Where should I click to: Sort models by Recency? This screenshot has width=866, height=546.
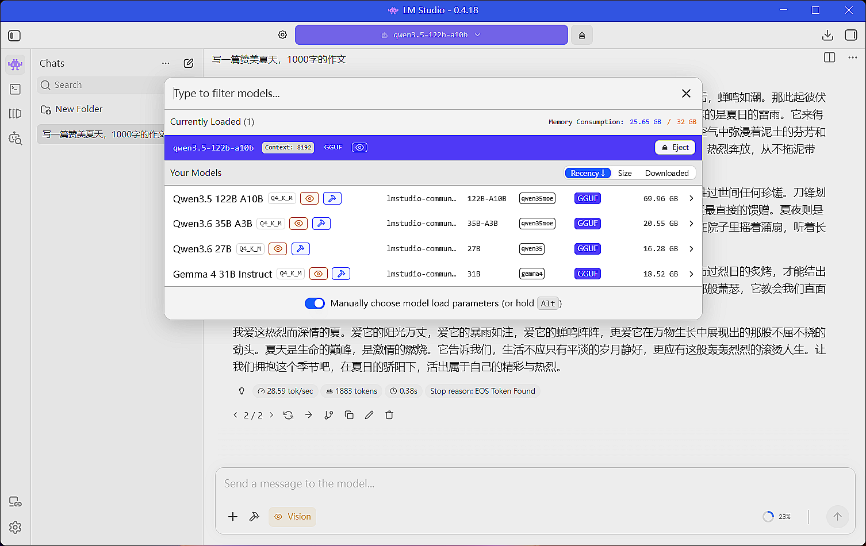tap(588, 173)
